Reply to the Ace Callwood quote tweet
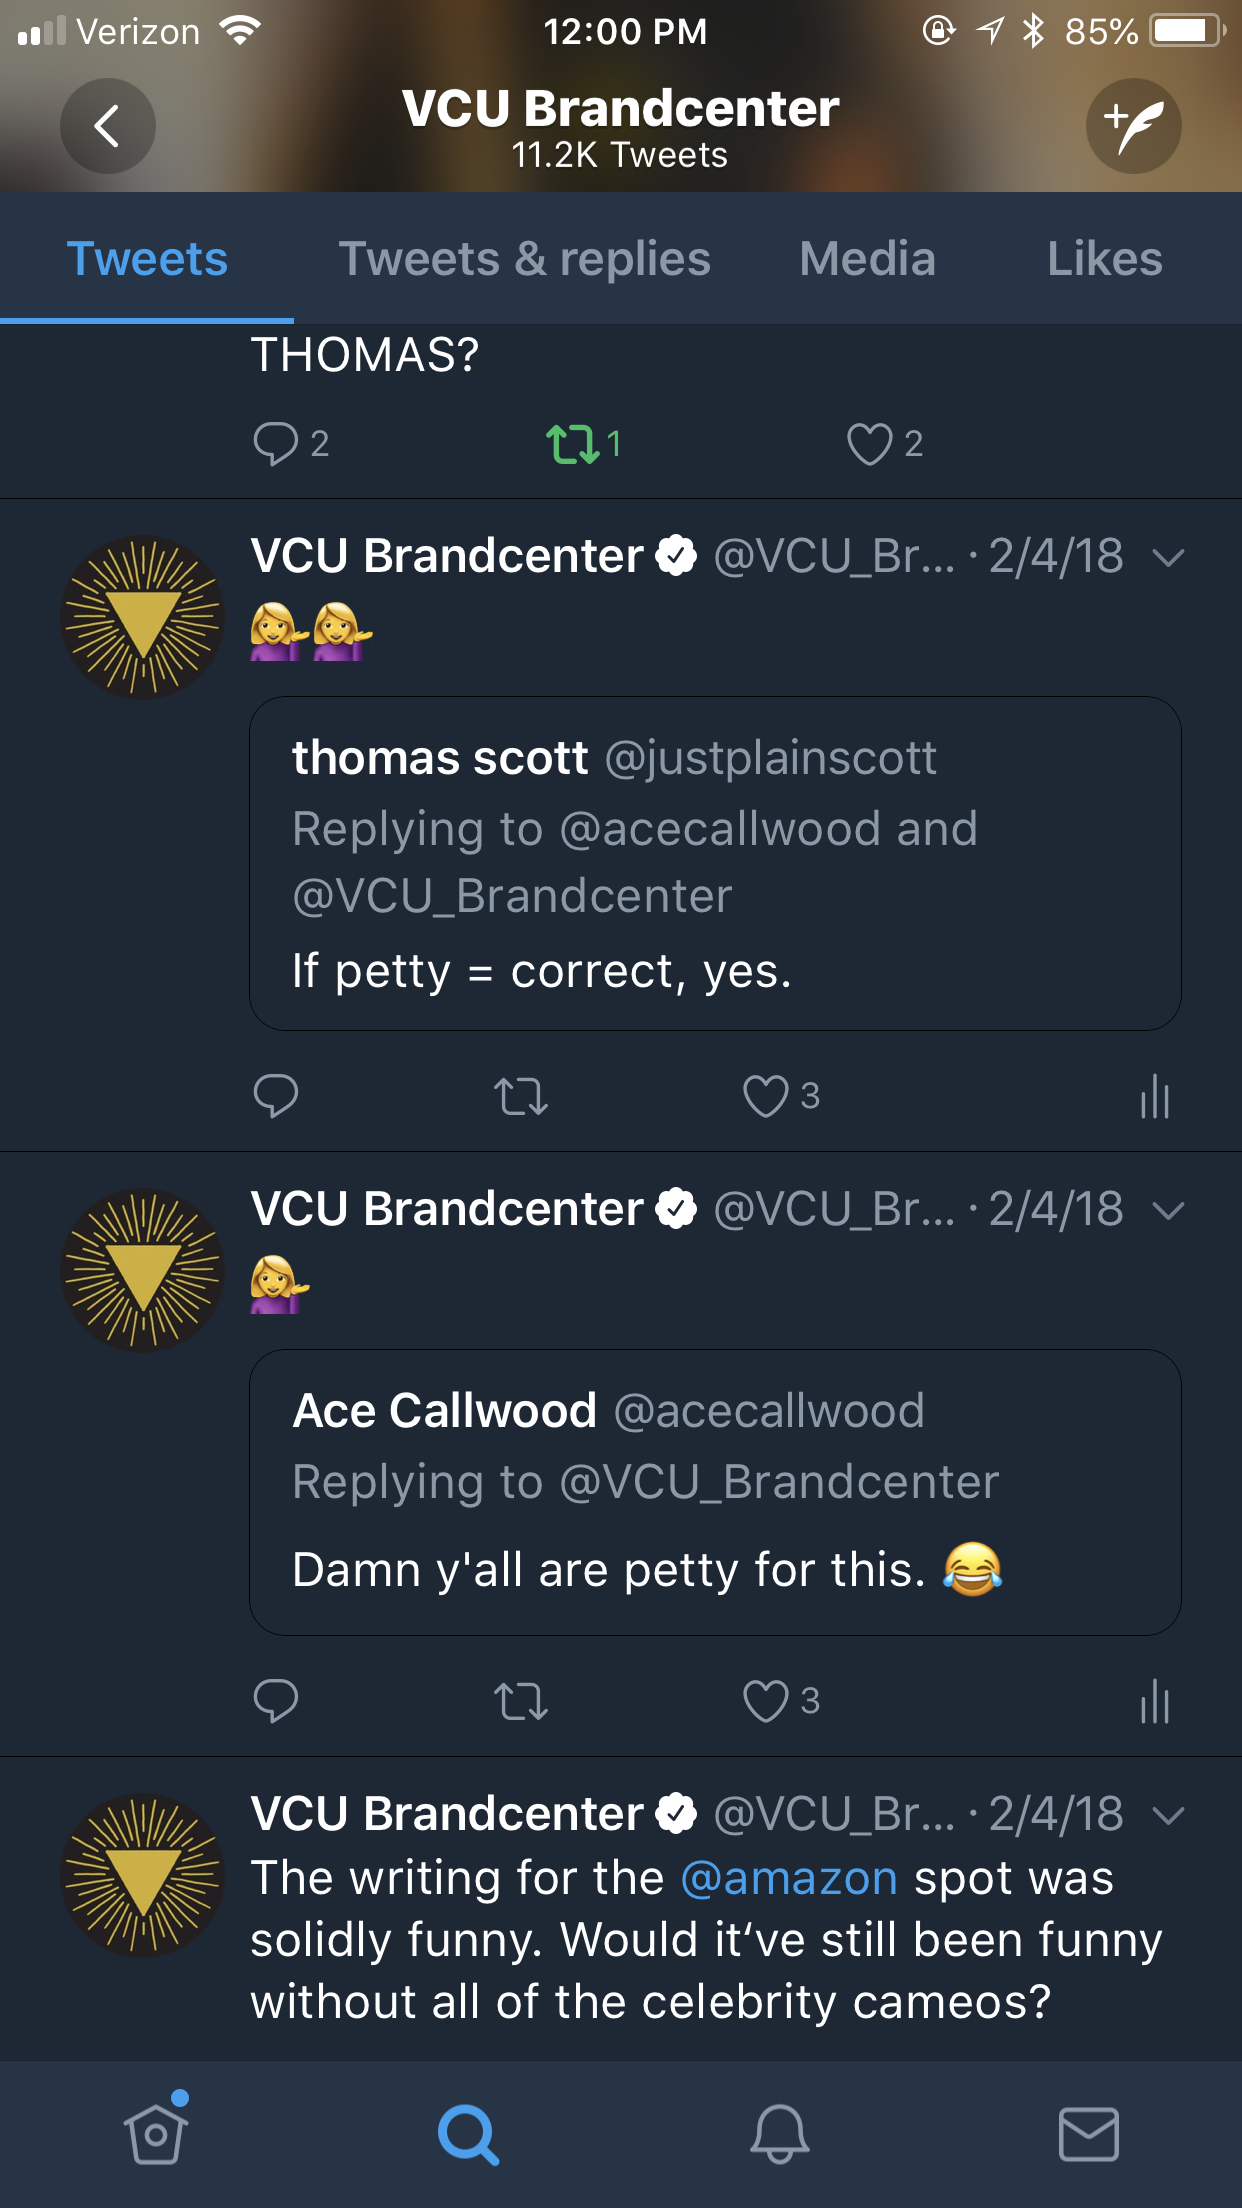Image resolution: width=1242 pixels, height=2208 pixels. point(276,1700)
